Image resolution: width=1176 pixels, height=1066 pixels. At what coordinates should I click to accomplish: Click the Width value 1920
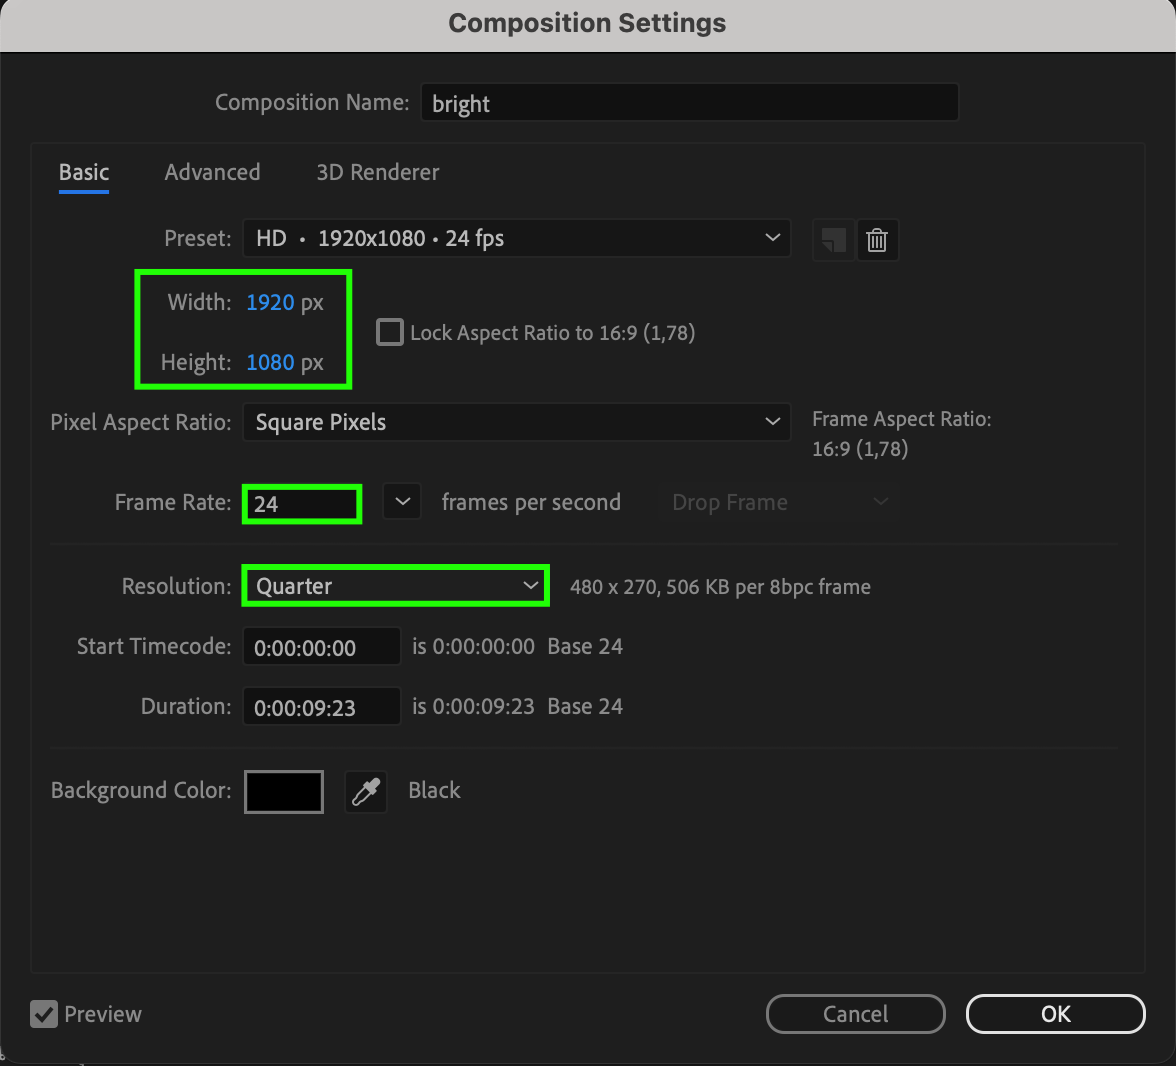point(270,302)
